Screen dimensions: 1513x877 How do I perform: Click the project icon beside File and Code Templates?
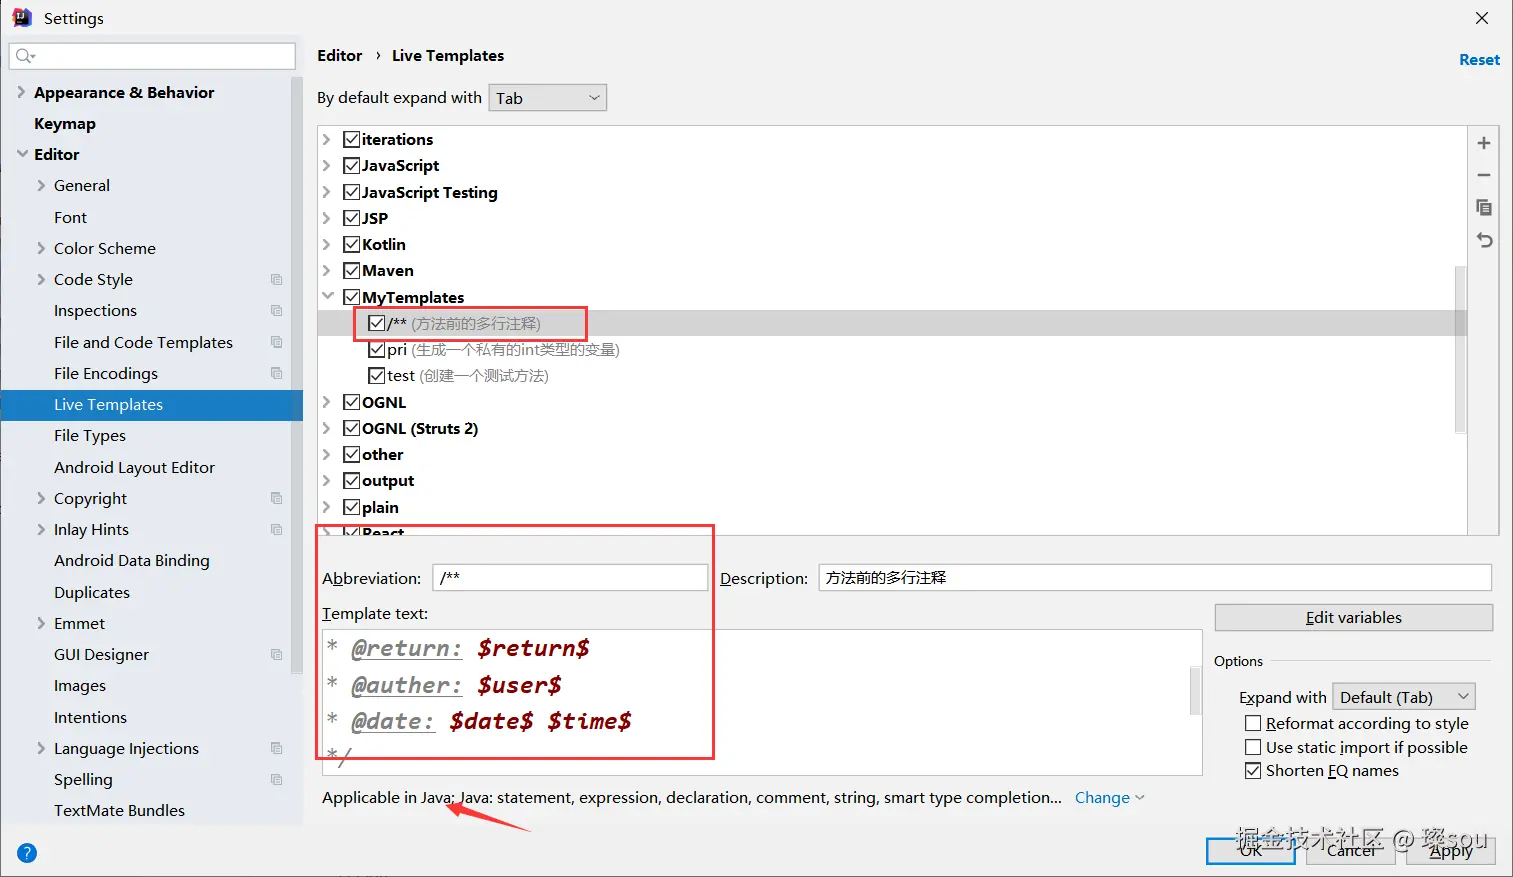277,342
